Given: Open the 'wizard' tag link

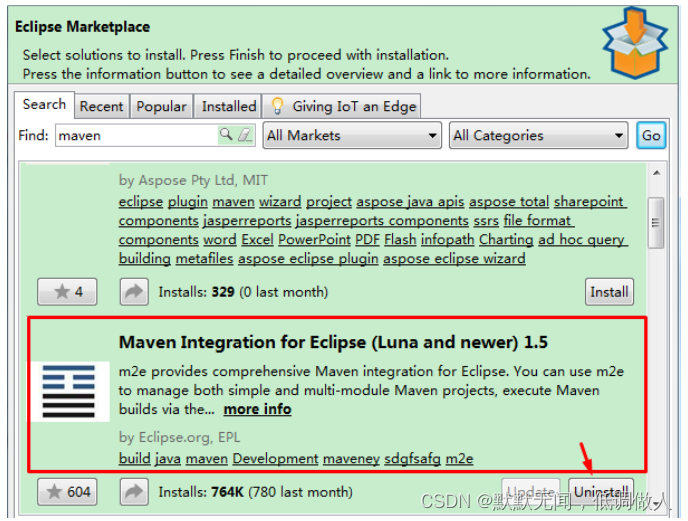Looking at the screenshot, I should [280, 201].
